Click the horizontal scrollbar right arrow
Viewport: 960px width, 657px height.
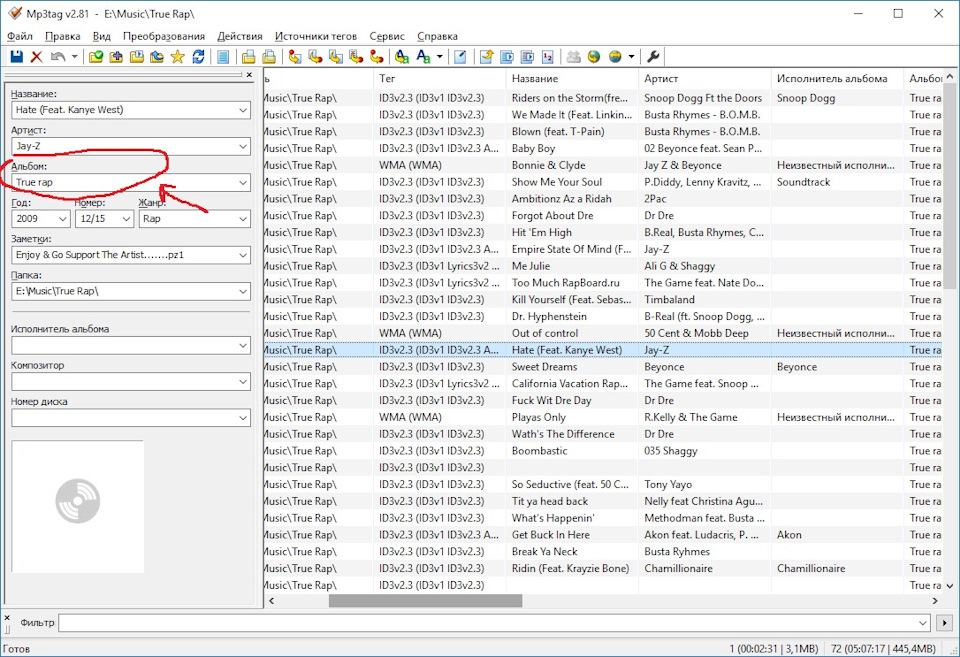[935, 601]
